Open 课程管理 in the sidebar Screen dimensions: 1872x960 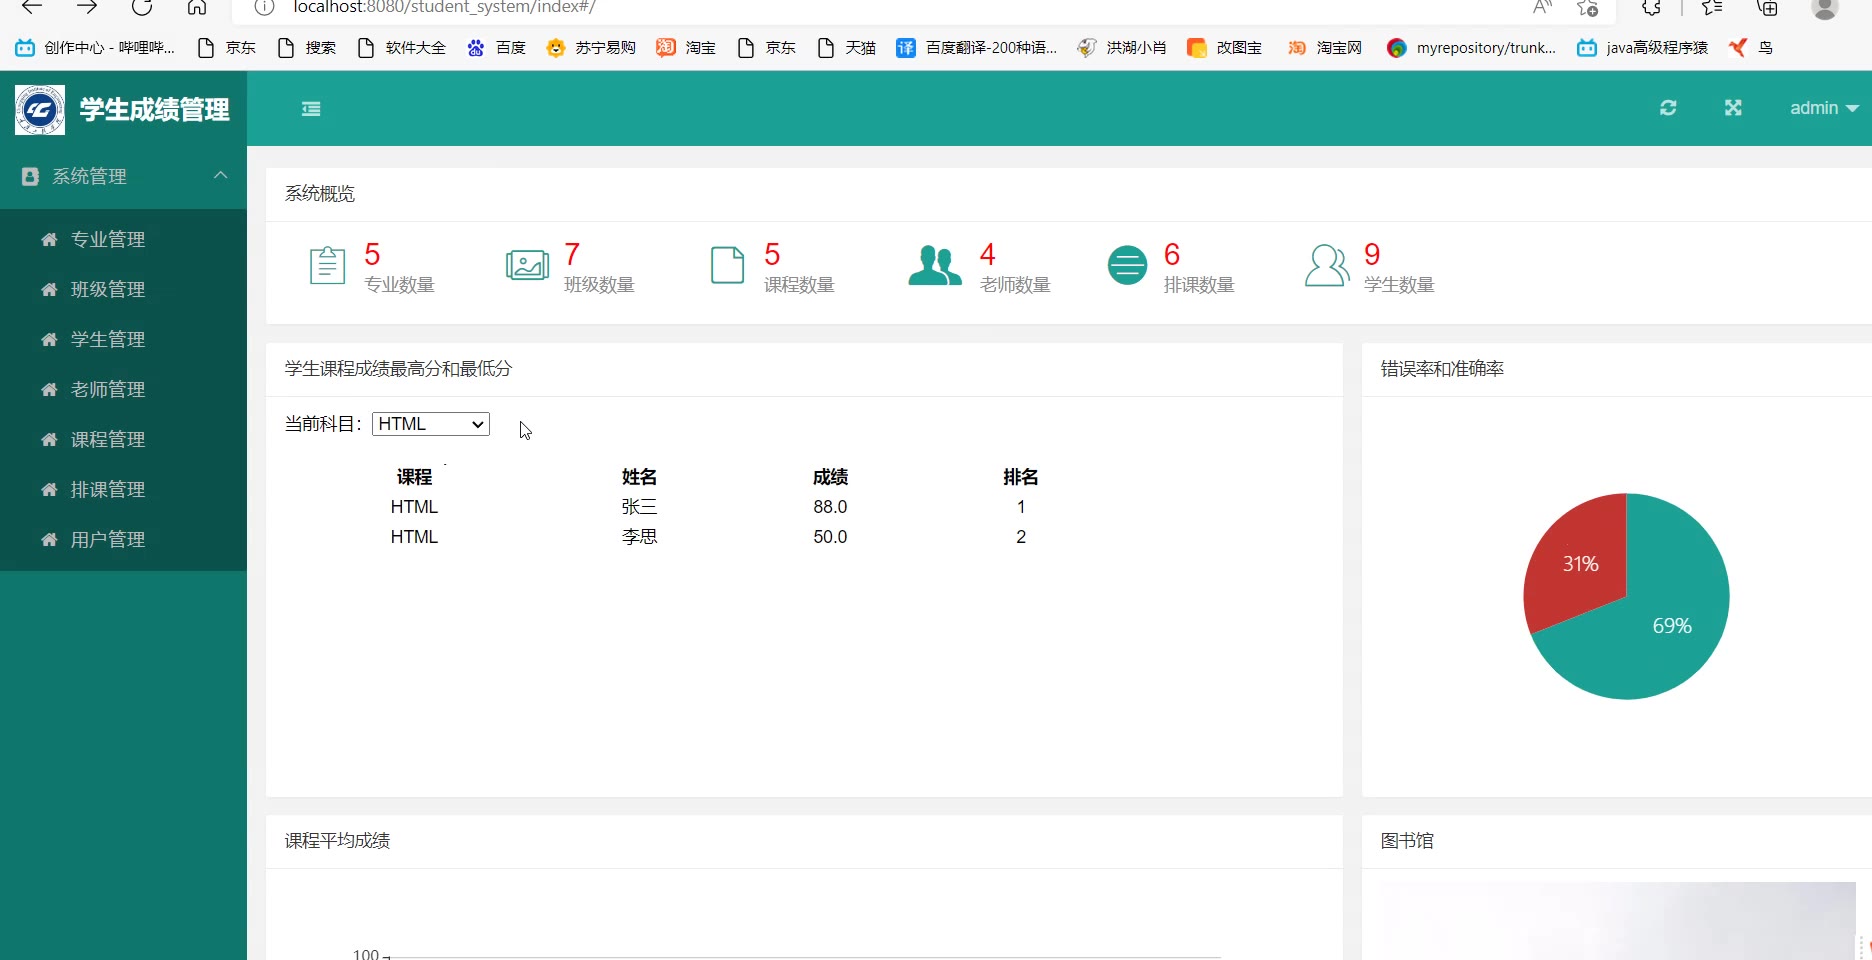108,439
